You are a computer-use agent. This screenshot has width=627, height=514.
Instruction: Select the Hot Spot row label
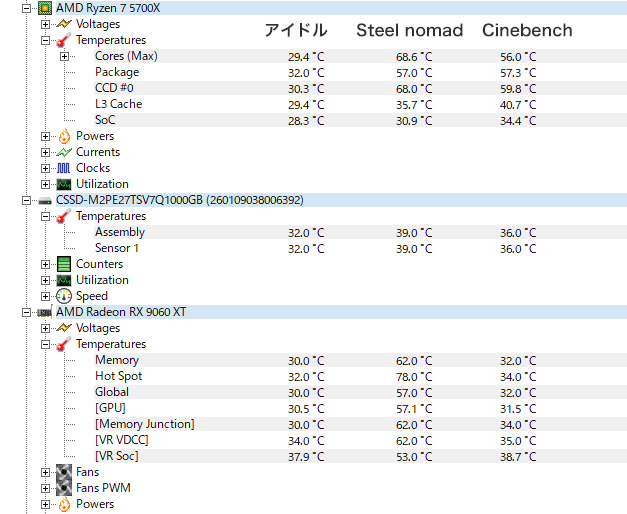(119, 376)
